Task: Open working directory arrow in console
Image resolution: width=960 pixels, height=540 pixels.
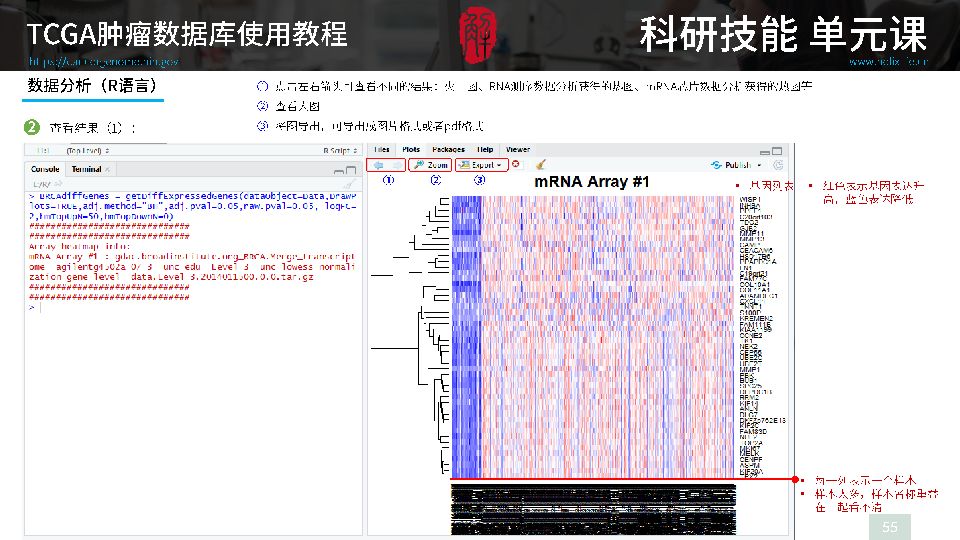Action: click(x=59, y=184)
